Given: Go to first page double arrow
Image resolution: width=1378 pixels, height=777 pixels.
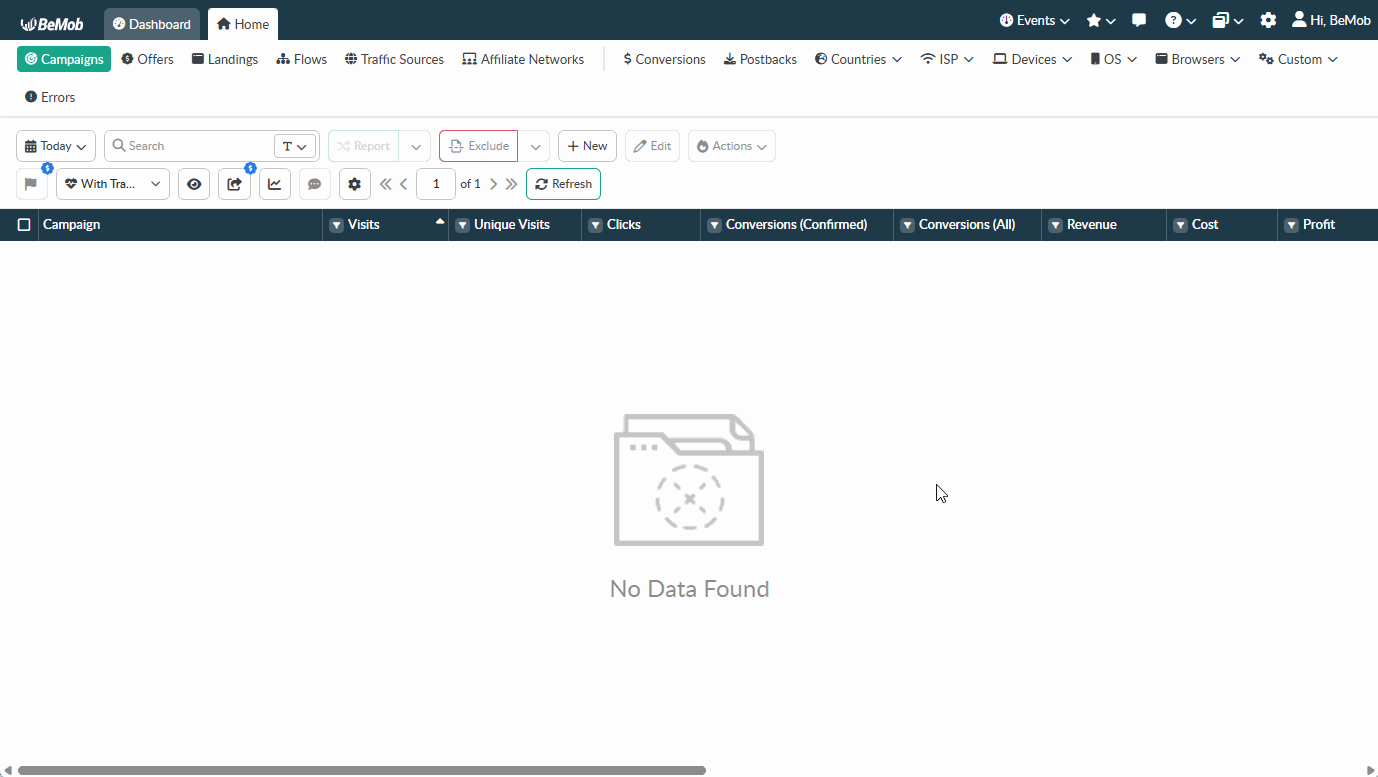Looking at the screenshot, I should click(x=385, y=184).
